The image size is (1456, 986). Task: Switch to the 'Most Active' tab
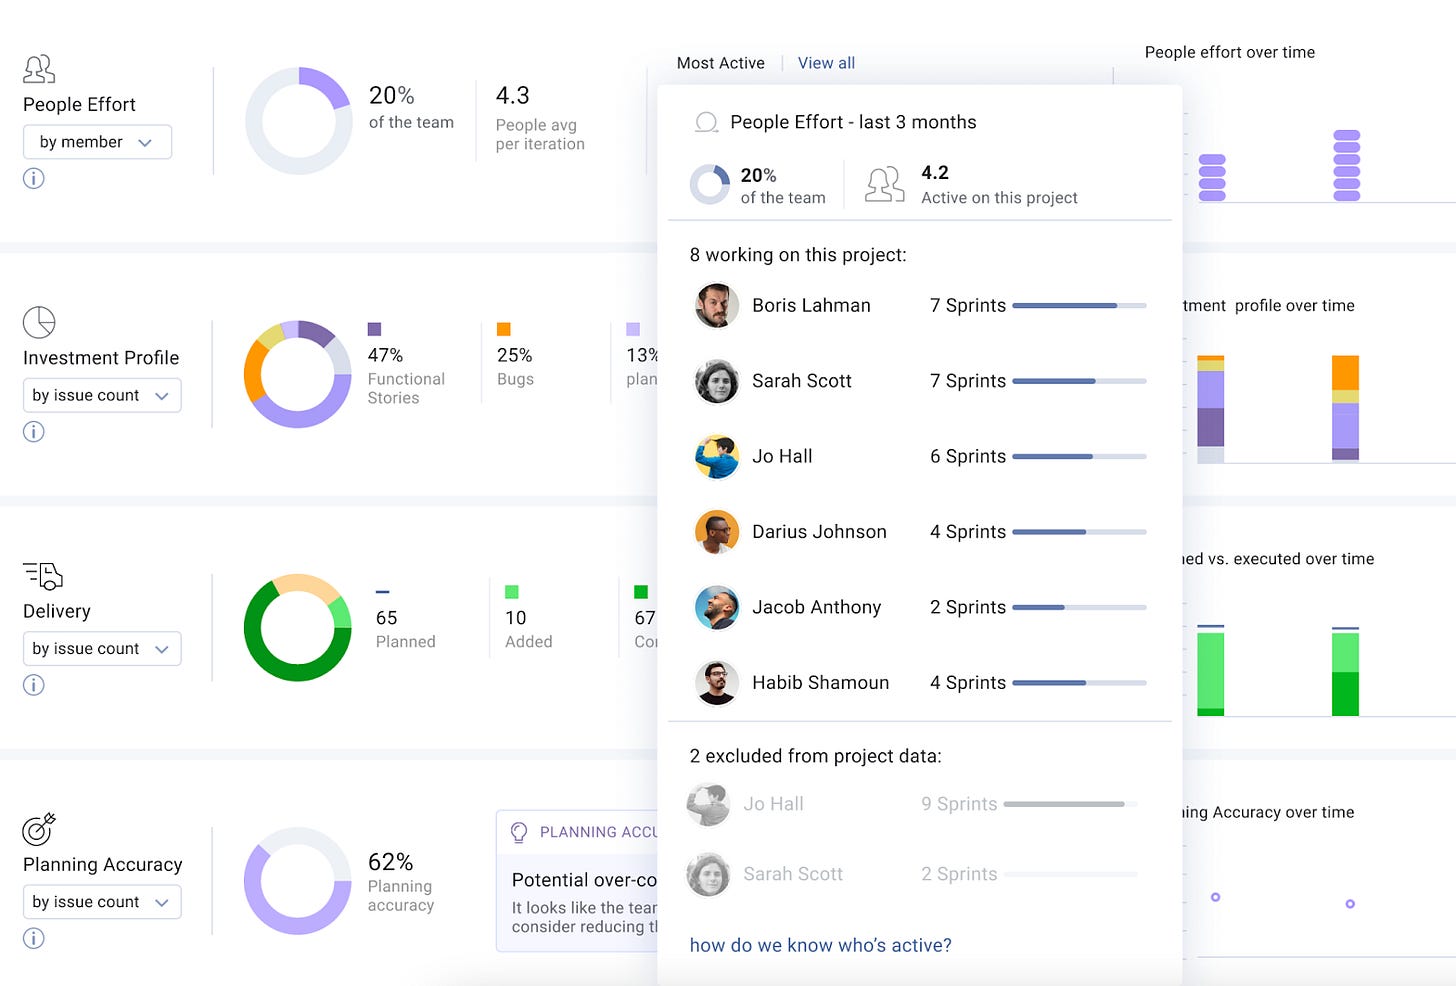(x=720, y=62)
